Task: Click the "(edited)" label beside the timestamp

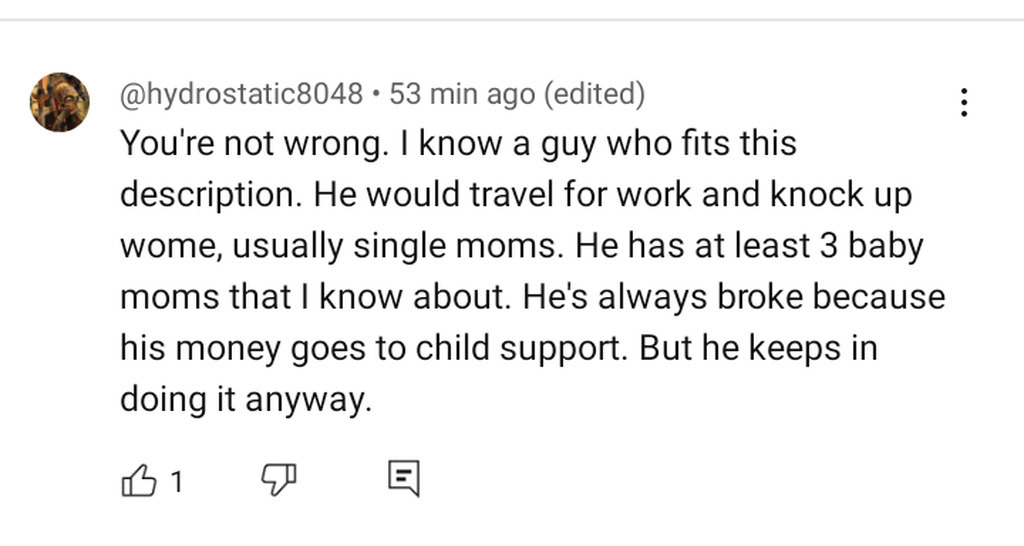Action: click(x=594, y=95)
